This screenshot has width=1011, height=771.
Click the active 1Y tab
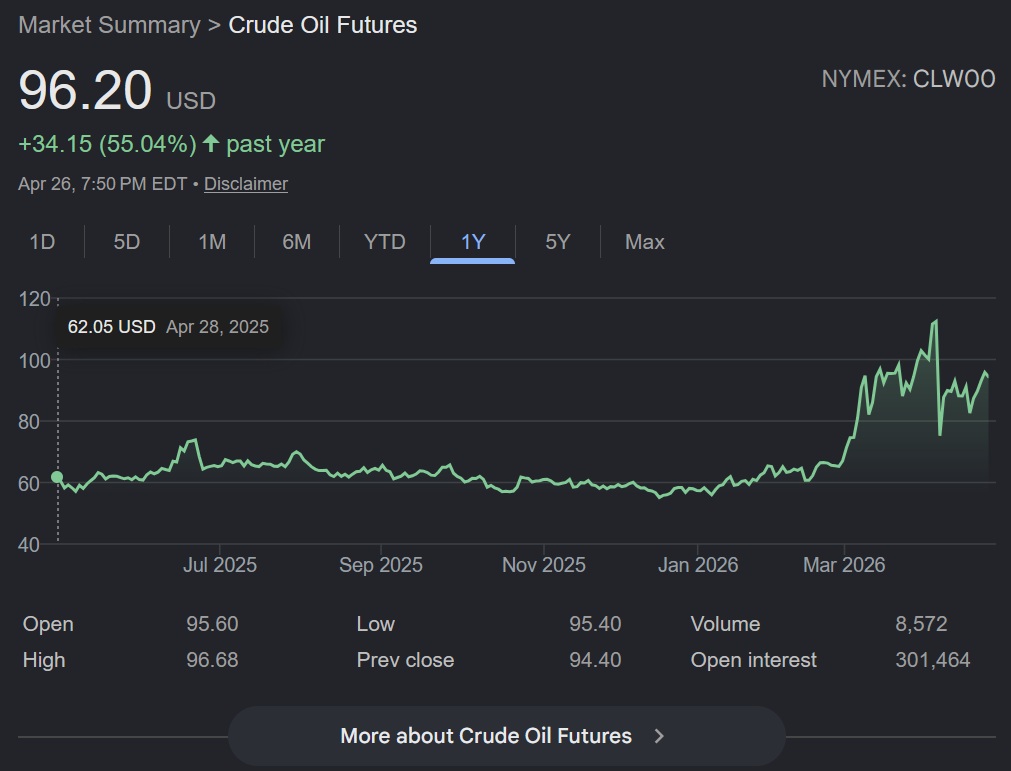click(473, 242)
